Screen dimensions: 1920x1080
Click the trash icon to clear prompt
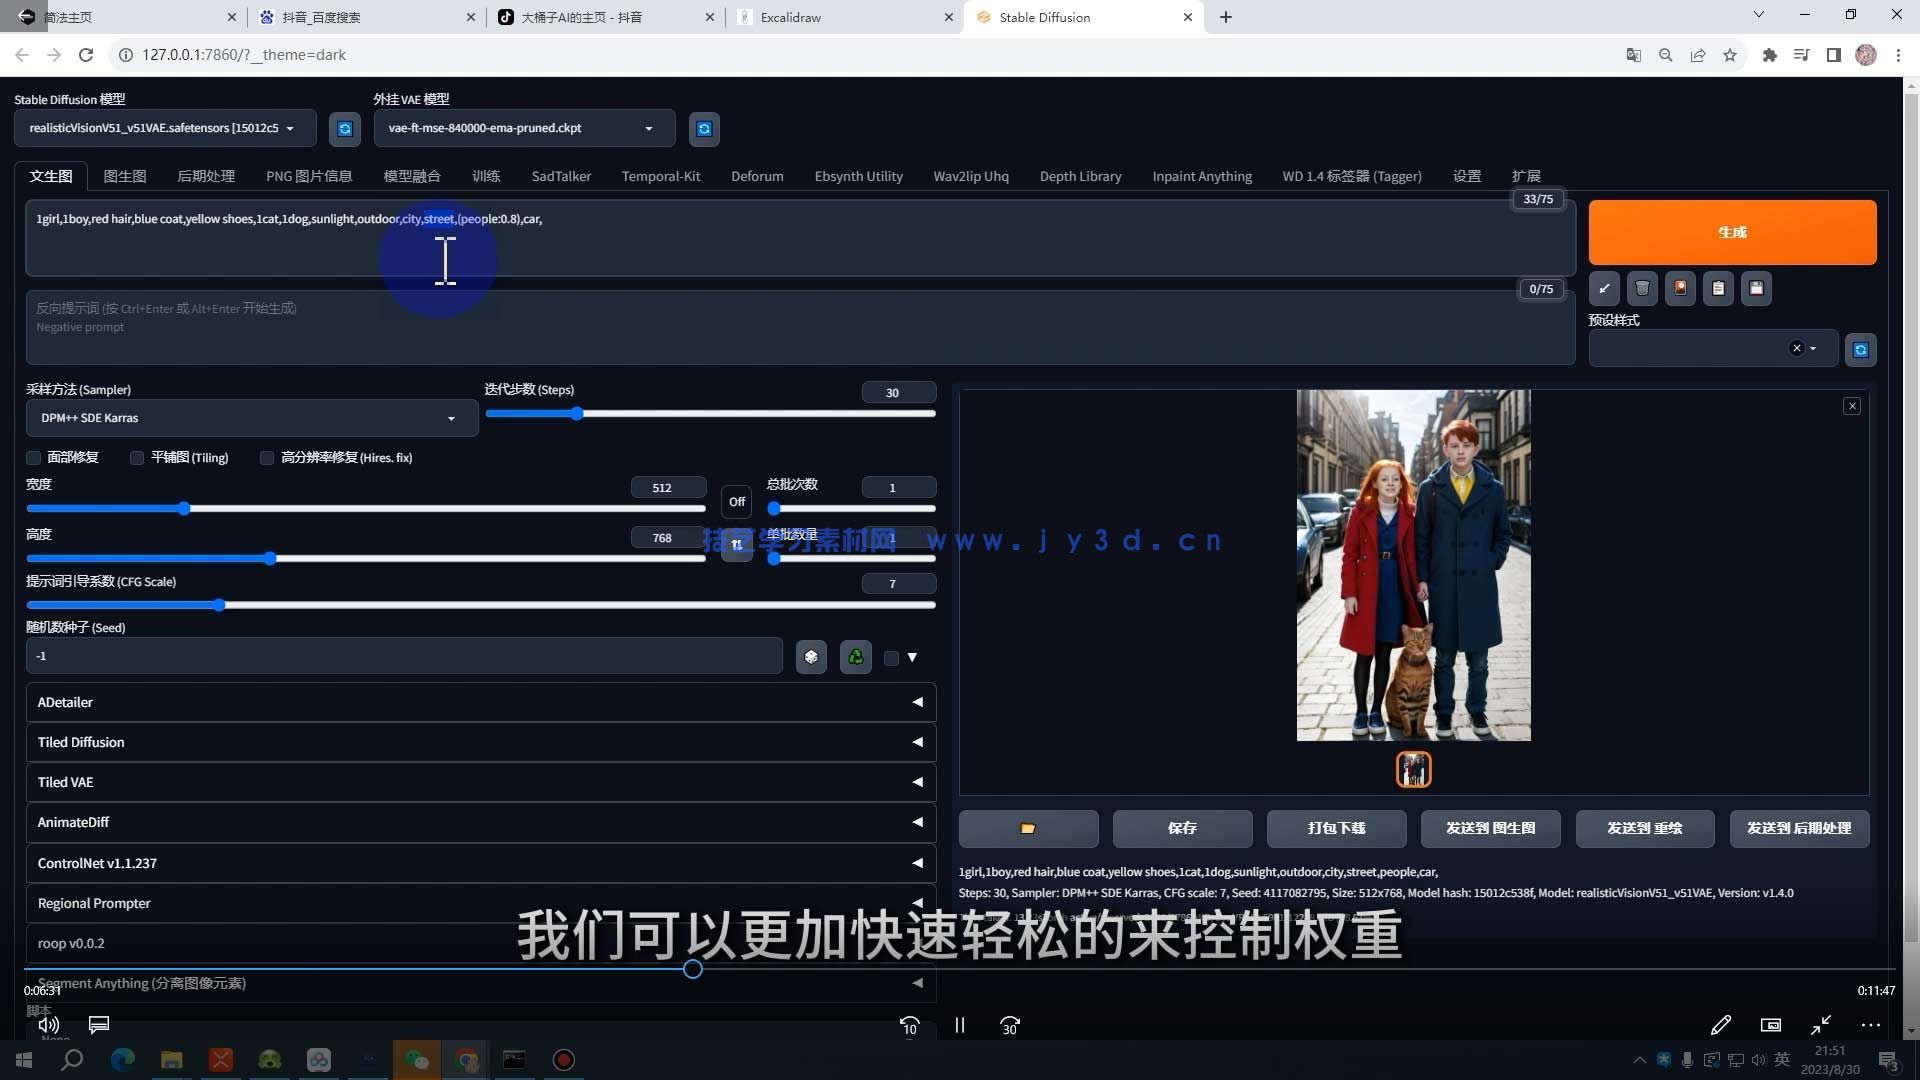click(x=1641, y=288)
